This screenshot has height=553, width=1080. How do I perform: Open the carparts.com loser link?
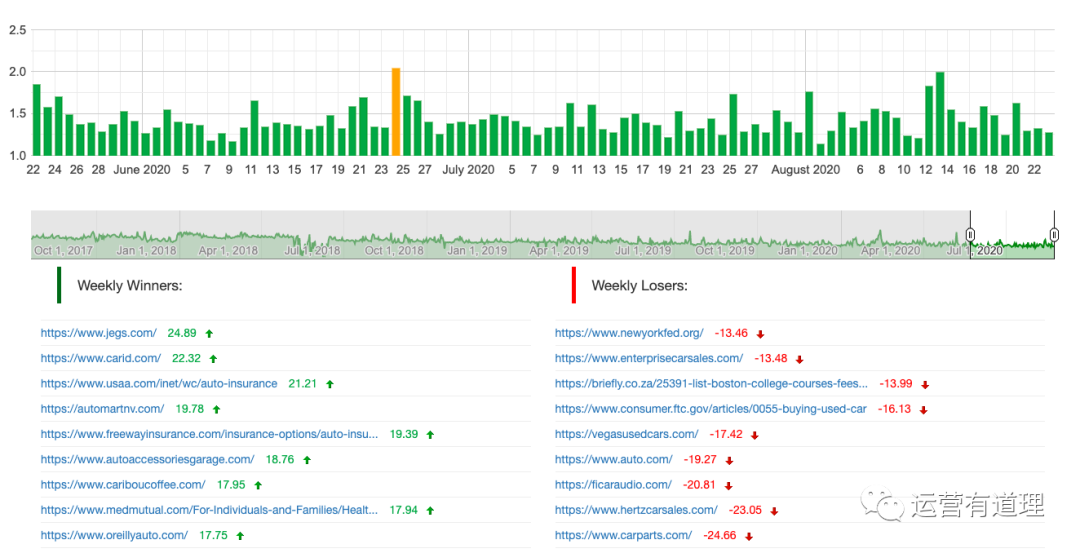click(623, 535)
